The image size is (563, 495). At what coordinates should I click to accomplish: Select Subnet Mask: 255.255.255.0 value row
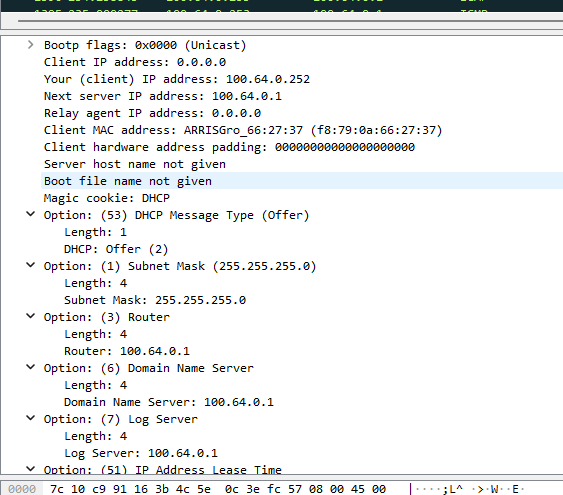click(x=155, y=300)
